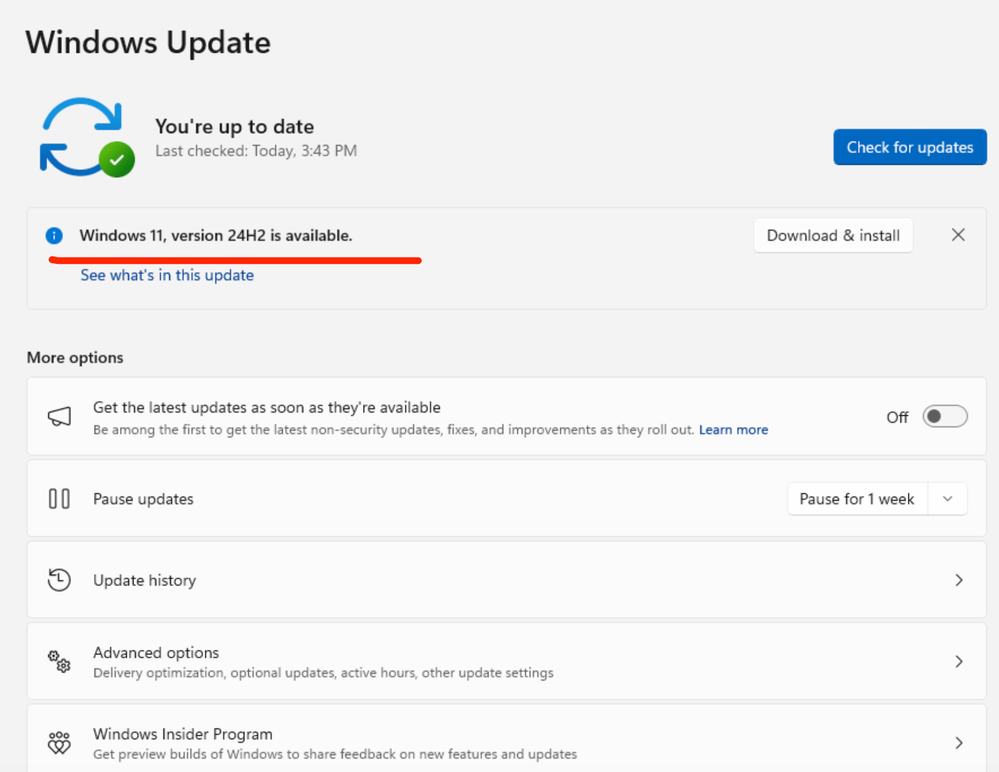Click the Check for updates button
This screenshot has height=772, width=999.
click(x=910, y=147)
